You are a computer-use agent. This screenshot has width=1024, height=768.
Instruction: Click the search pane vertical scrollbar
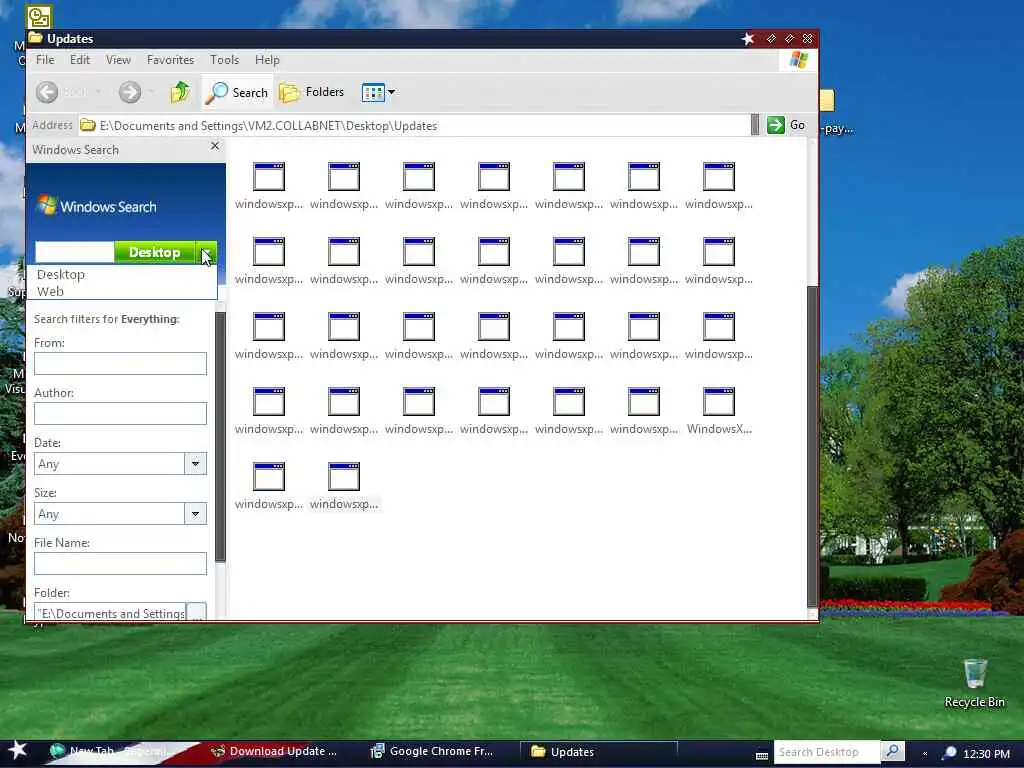tap(220, 436)
